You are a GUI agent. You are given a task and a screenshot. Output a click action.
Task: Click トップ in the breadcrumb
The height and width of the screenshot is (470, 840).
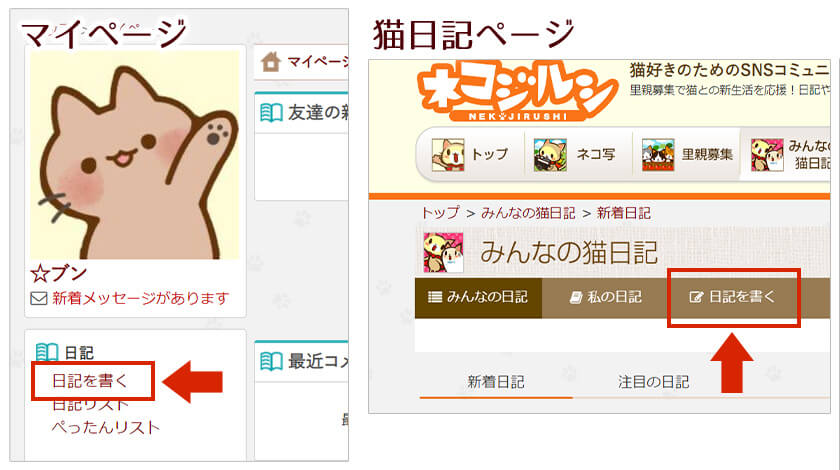coord(440,213)
